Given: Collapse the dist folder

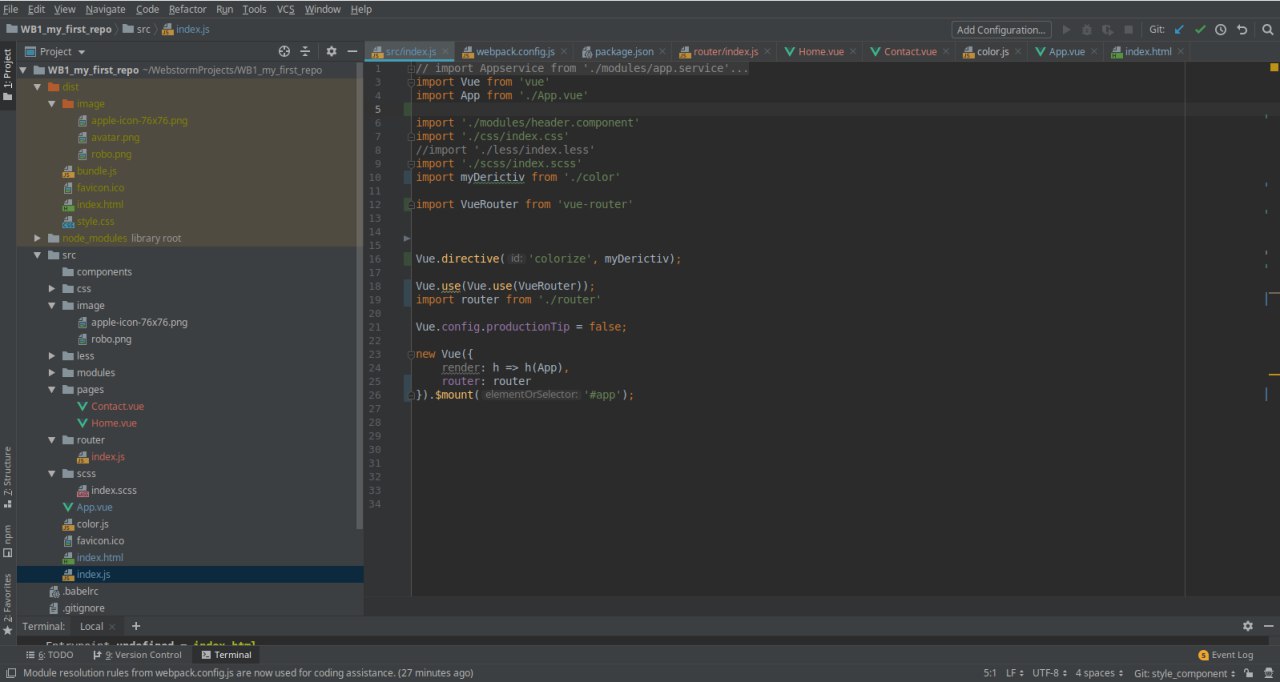Looking at the screenshot, I should point(38,87).
